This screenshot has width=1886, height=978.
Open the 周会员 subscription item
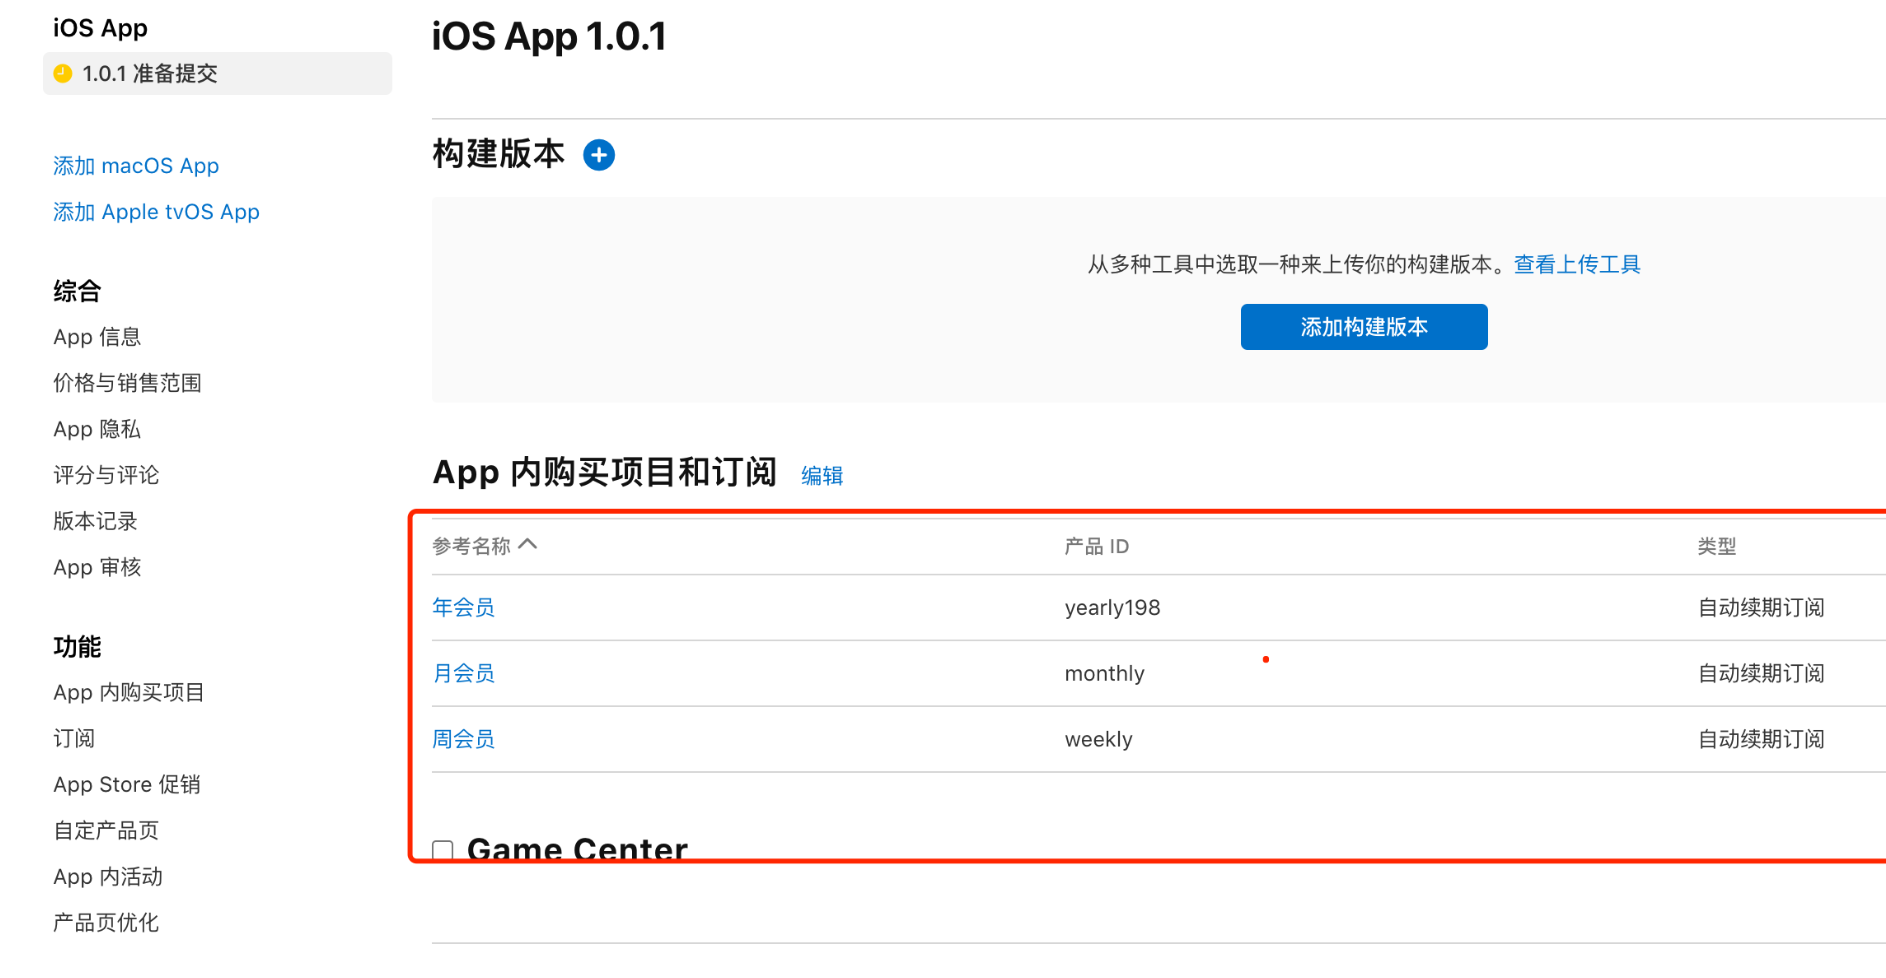coord(463,739)
